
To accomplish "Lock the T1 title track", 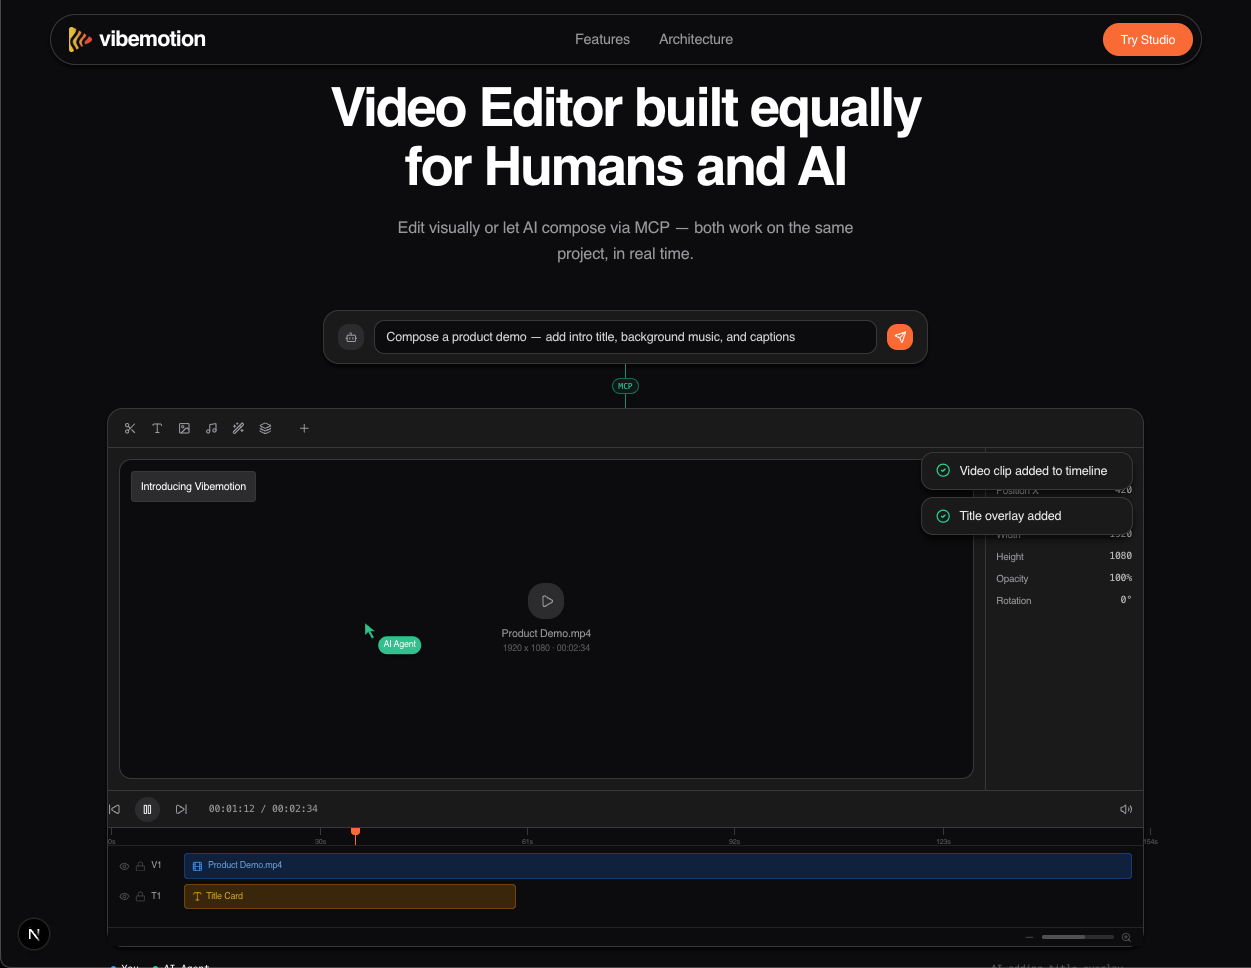I will point(140,897).
